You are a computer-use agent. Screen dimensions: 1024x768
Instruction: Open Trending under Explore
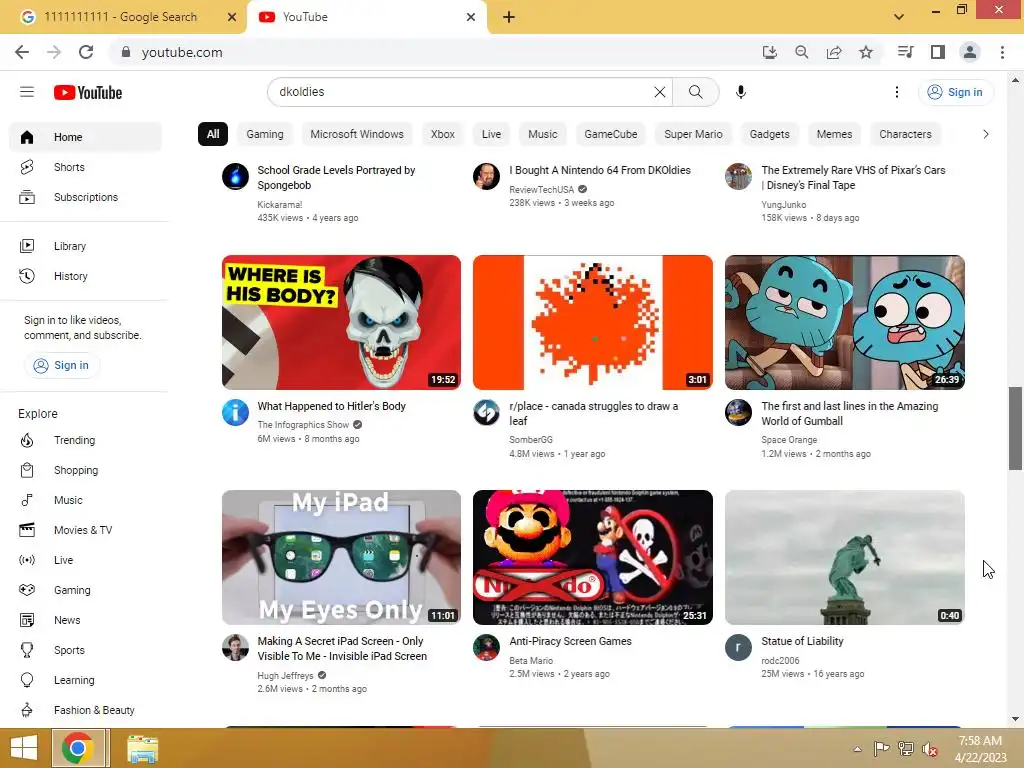click(86, 440)
